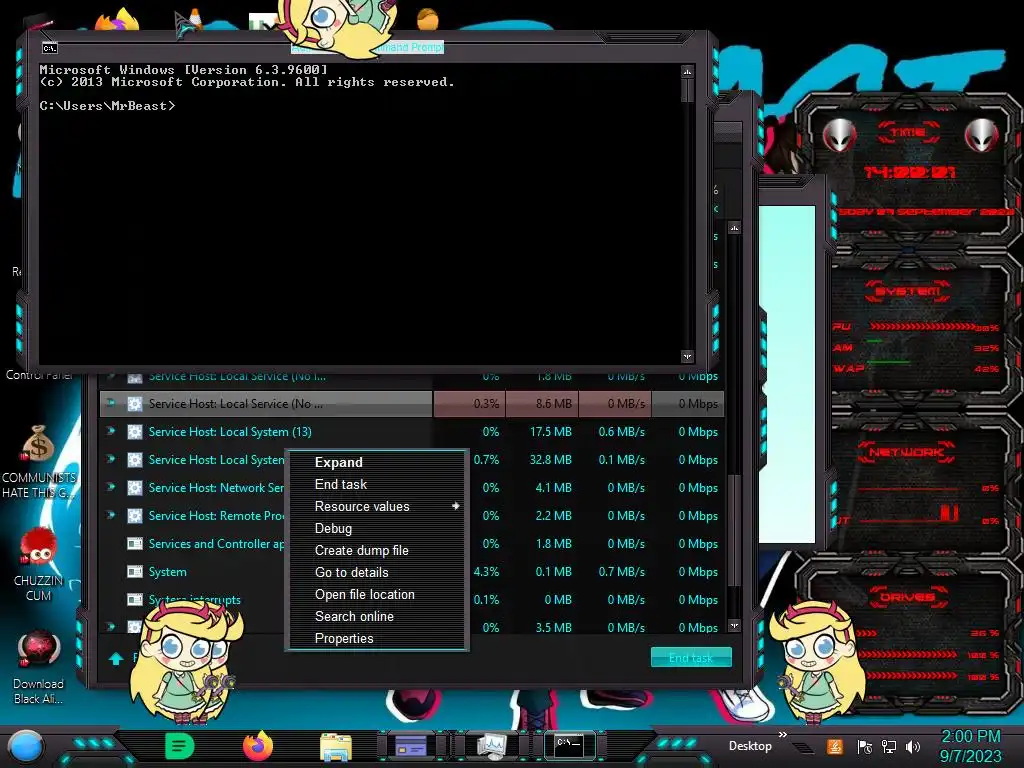
Task: Choose End task in the context menu
Action: 340,485
